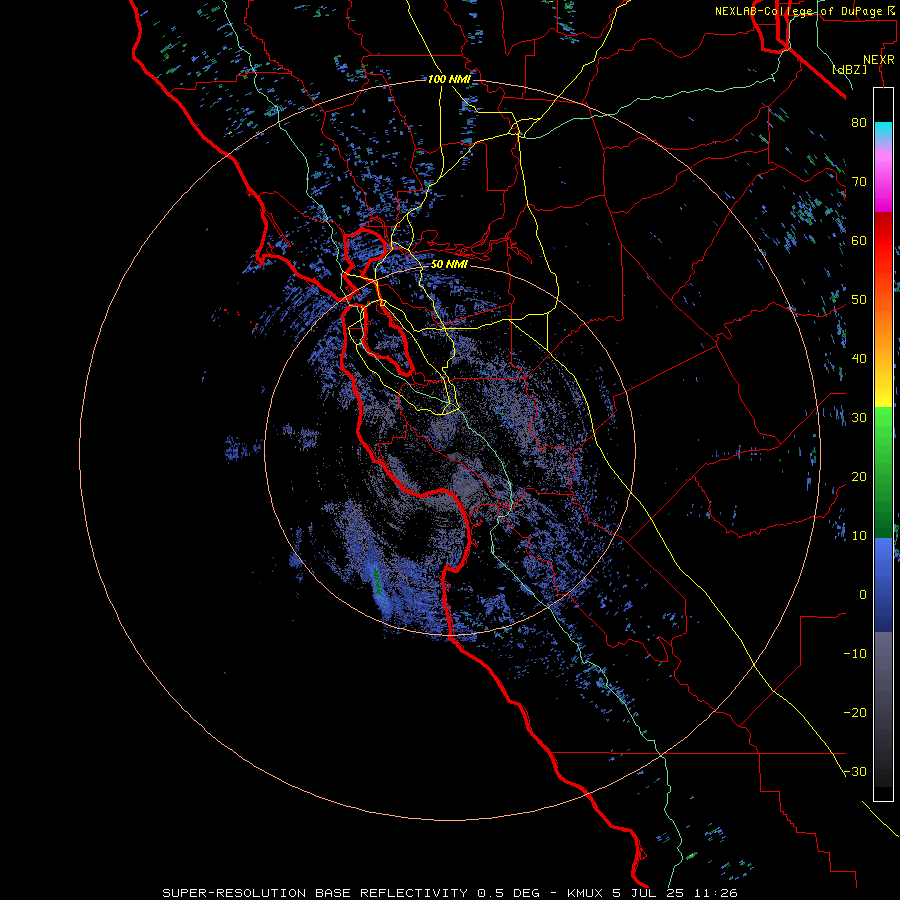Click the 60 value on the dBZ scale
The width and height of the screenshot is (900, 900).
tap(859, 240)
